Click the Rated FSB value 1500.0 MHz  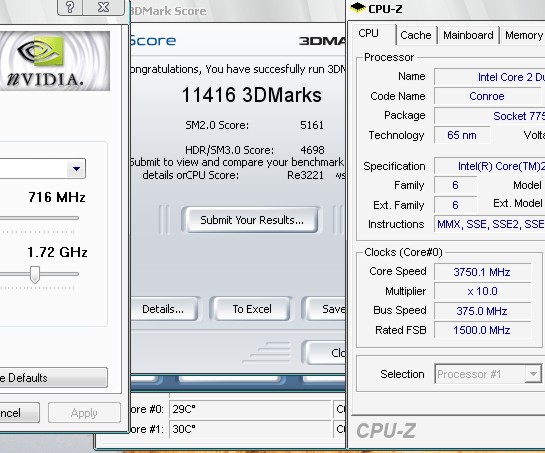point(482,330)
